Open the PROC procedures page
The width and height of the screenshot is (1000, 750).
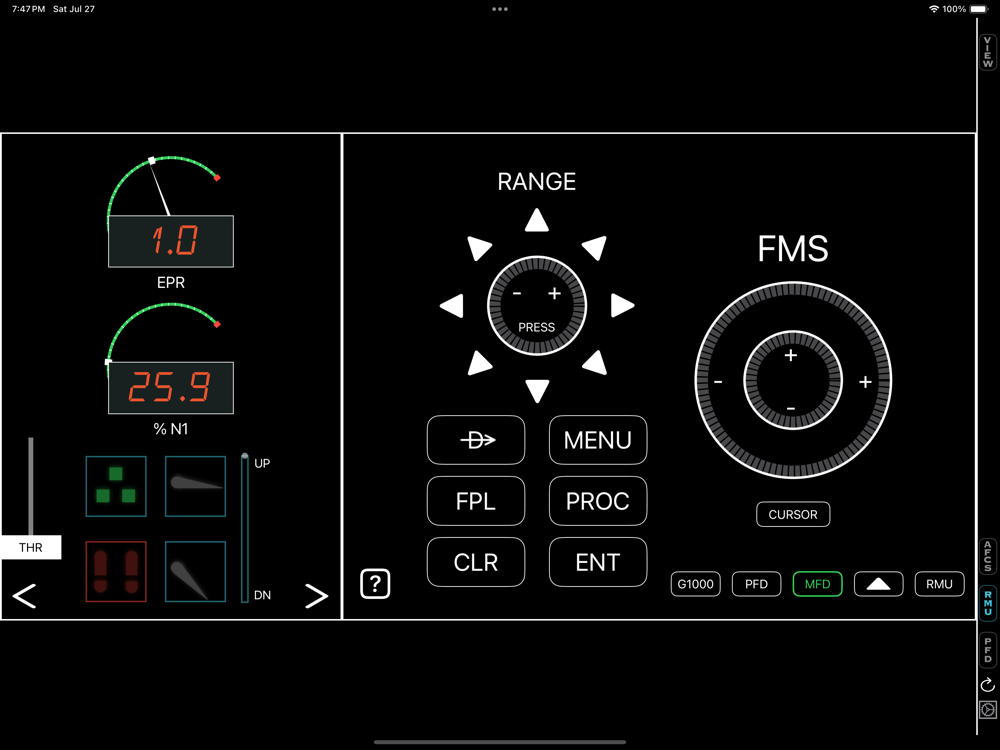[598, 501]
